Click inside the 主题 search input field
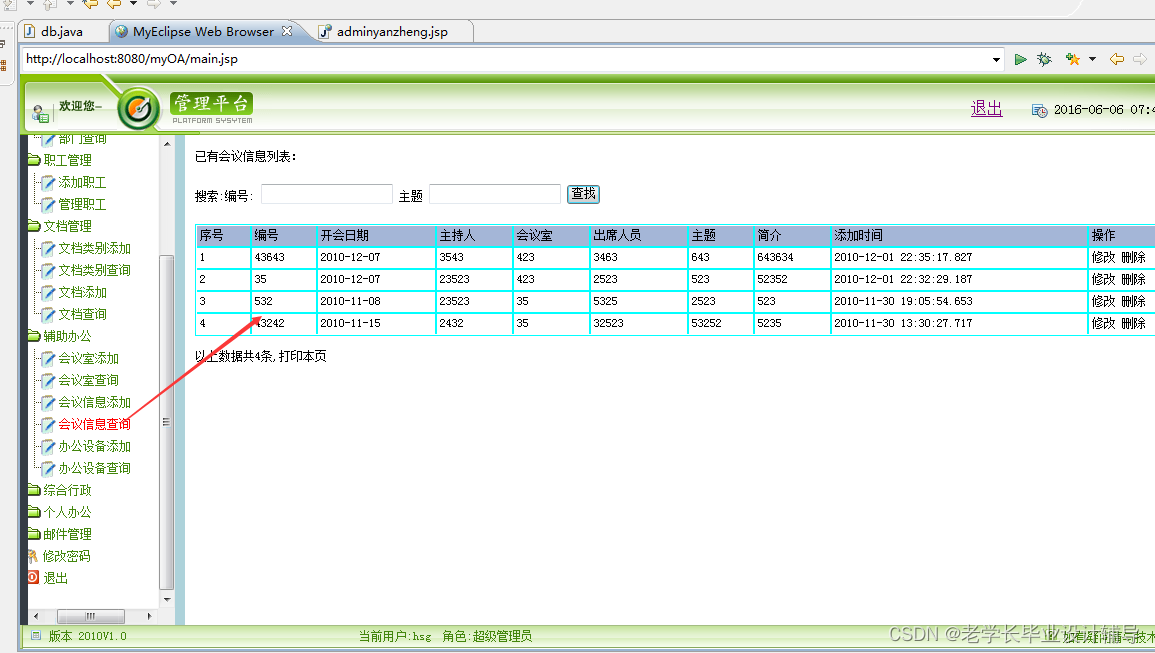Viewport: 1155px width, 653px height. tap(494, 193)
